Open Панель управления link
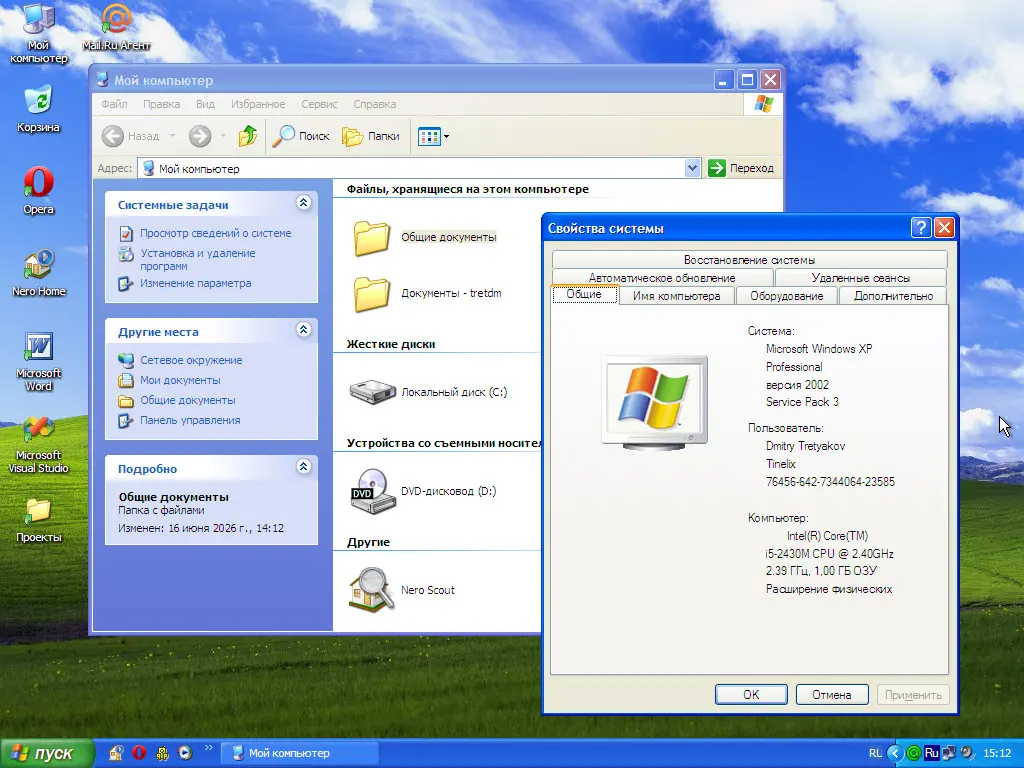This screenshot has height=768, width=1024. (190, 421)
